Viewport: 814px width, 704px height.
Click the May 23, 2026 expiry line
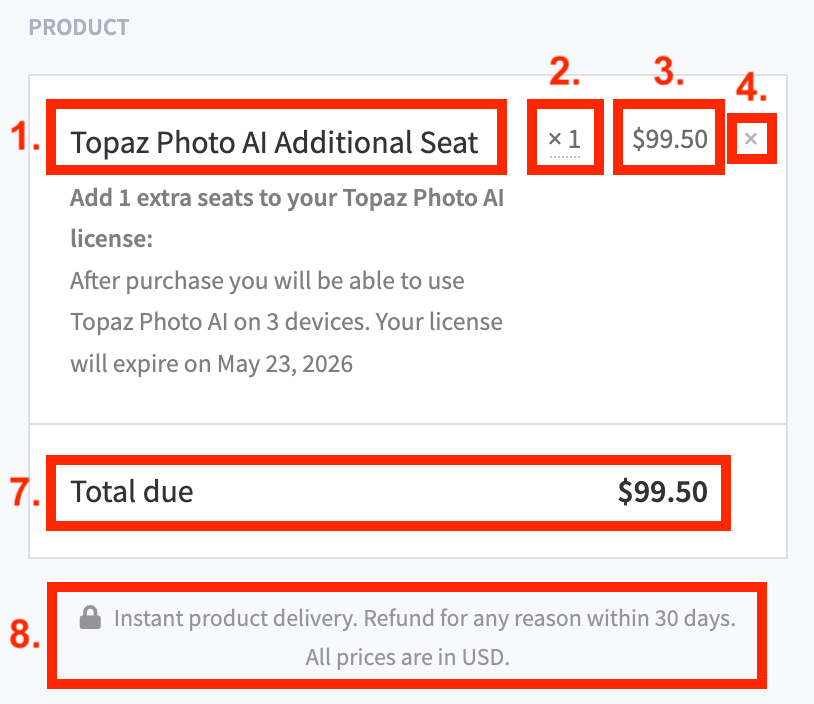[x=211, y=363]
